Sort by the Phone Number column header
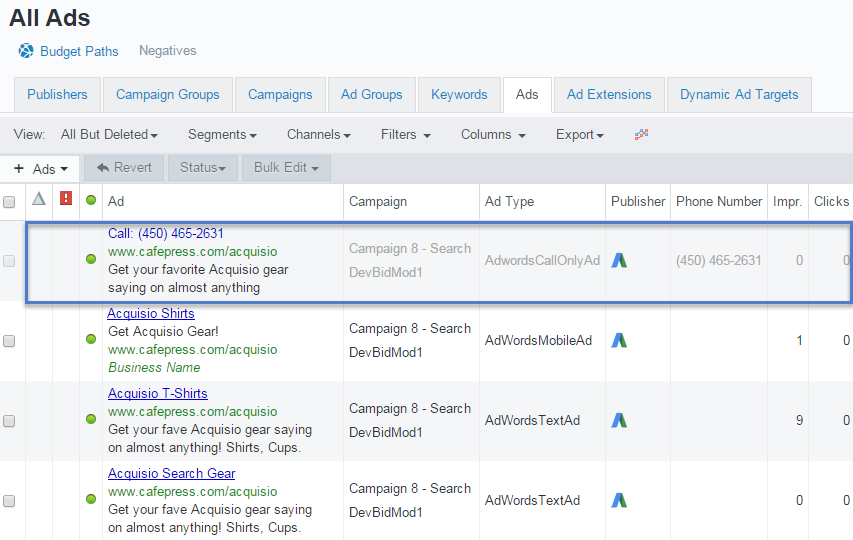The width and height of the screenshot is (853, 540). (719, 202)
